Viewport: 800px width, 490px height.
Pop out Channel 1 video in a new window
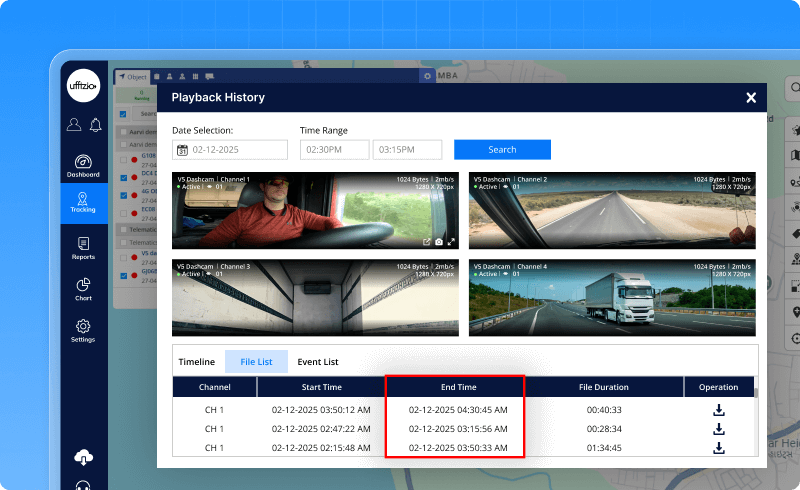click(425, 241)
